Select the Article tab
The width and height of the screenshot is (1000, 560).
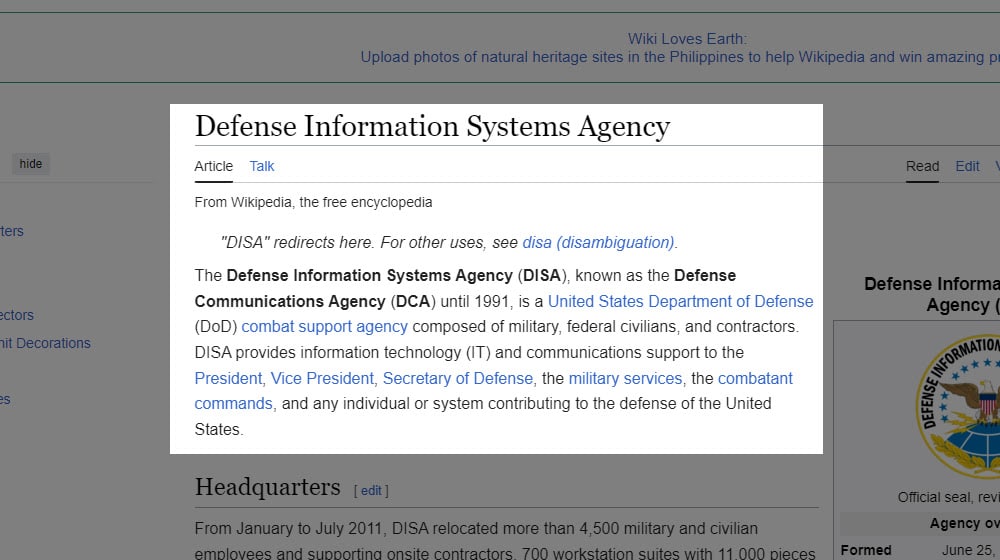214,166
